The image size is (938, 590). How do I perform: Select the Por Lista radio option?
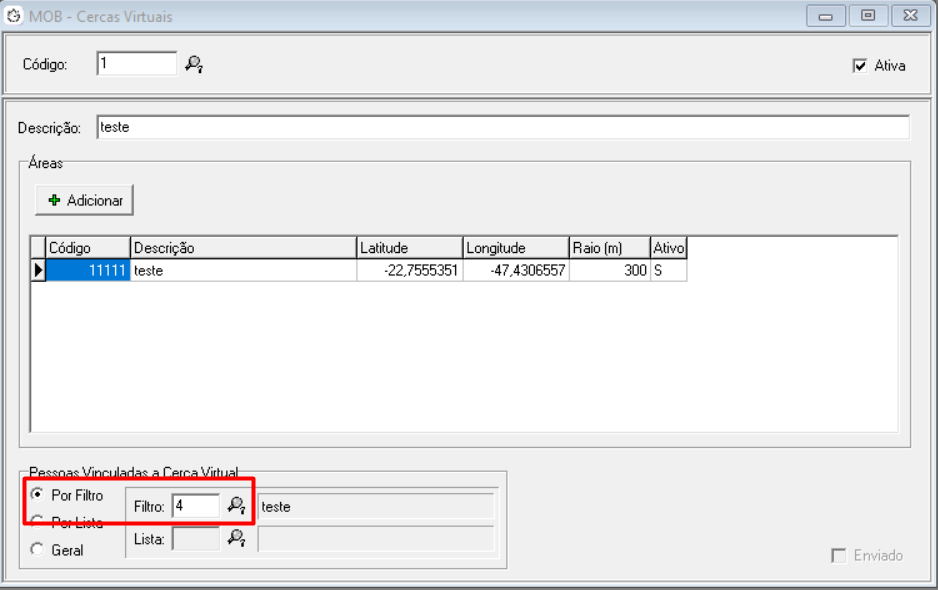click(37, 522)
